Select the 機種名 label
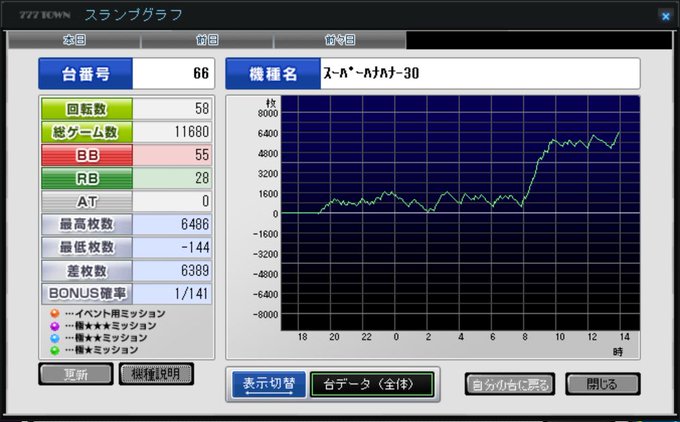This screenshot has height=422, width=680. click(273, 73)
